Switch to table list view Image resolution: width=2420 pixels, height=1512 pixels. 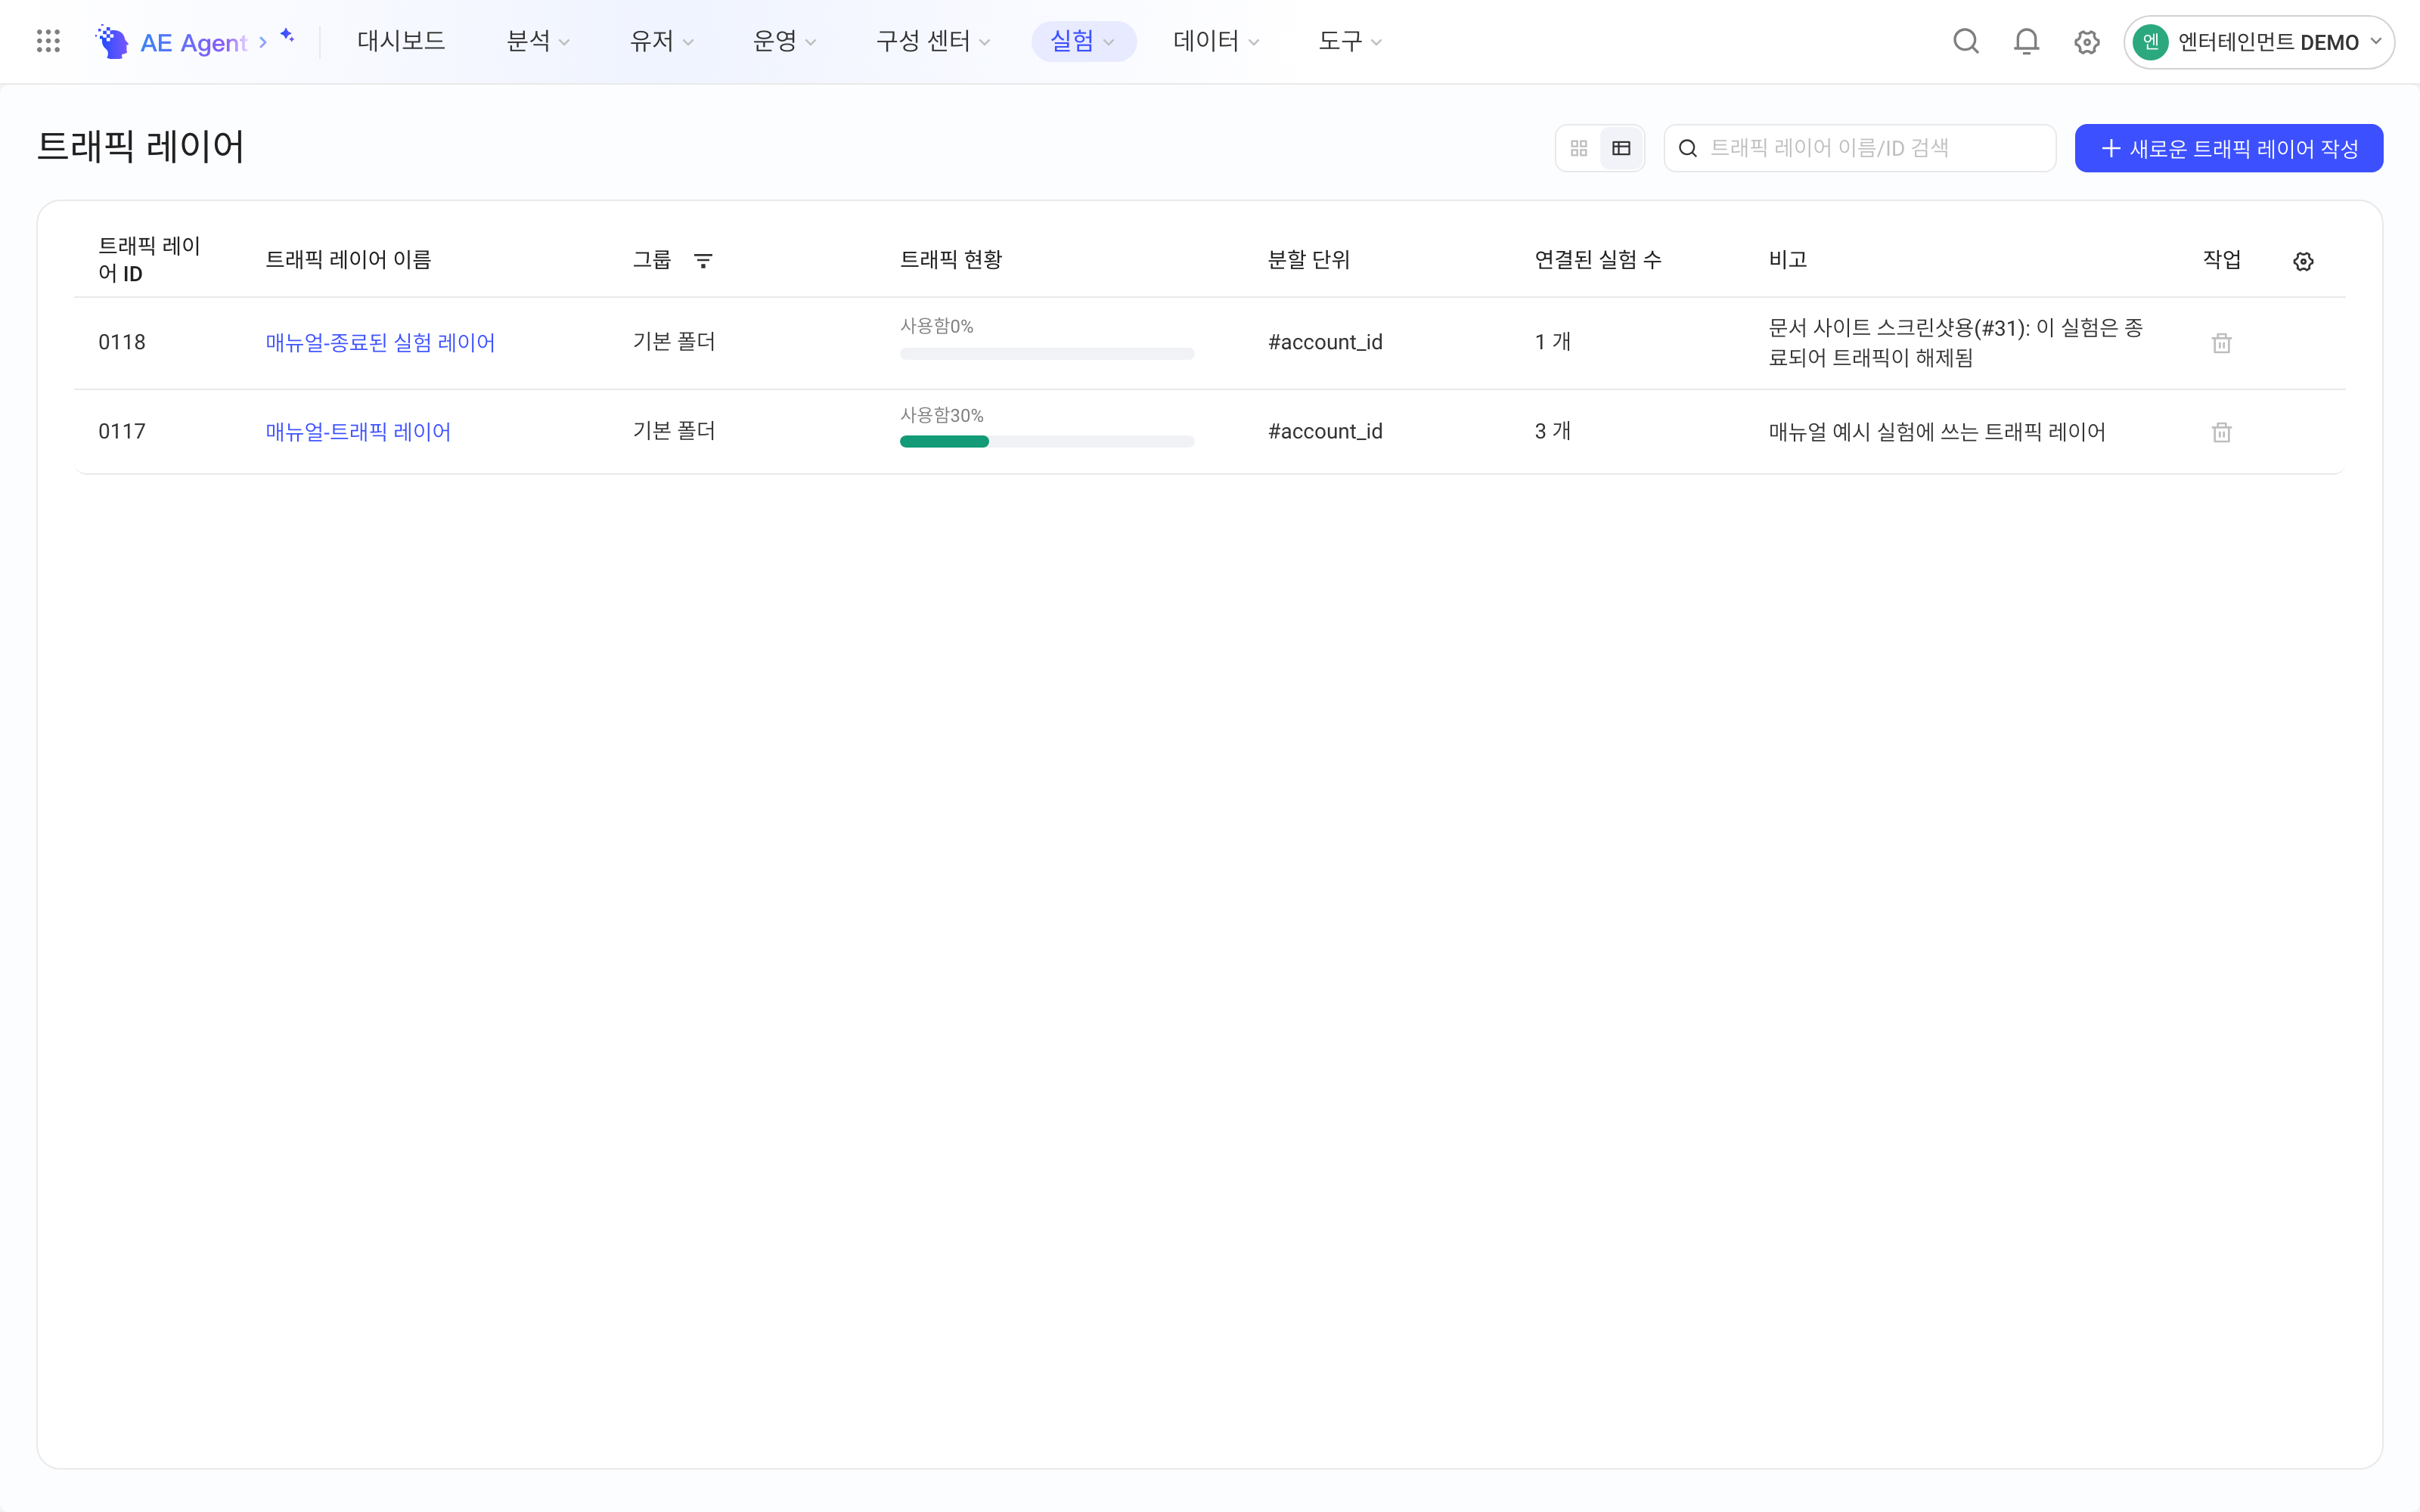[x=1621, y=148]
